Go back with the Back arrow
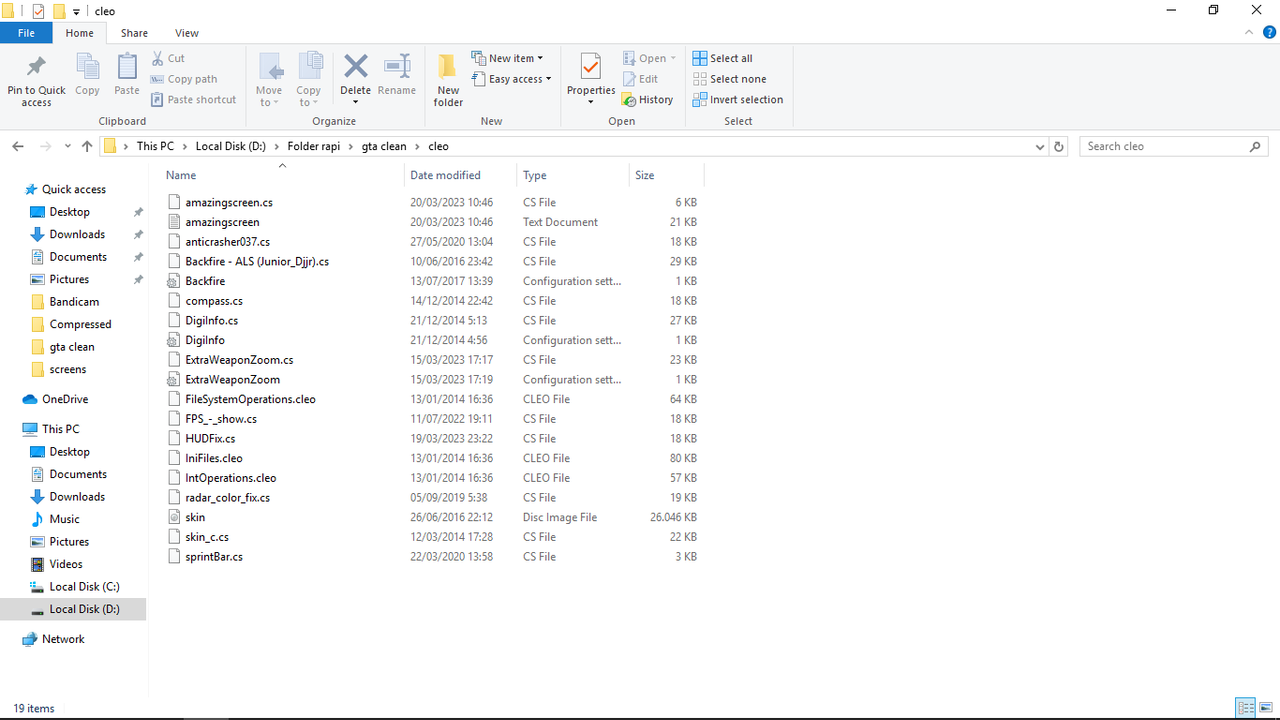The image size is (1280, 720). point(18,146)
